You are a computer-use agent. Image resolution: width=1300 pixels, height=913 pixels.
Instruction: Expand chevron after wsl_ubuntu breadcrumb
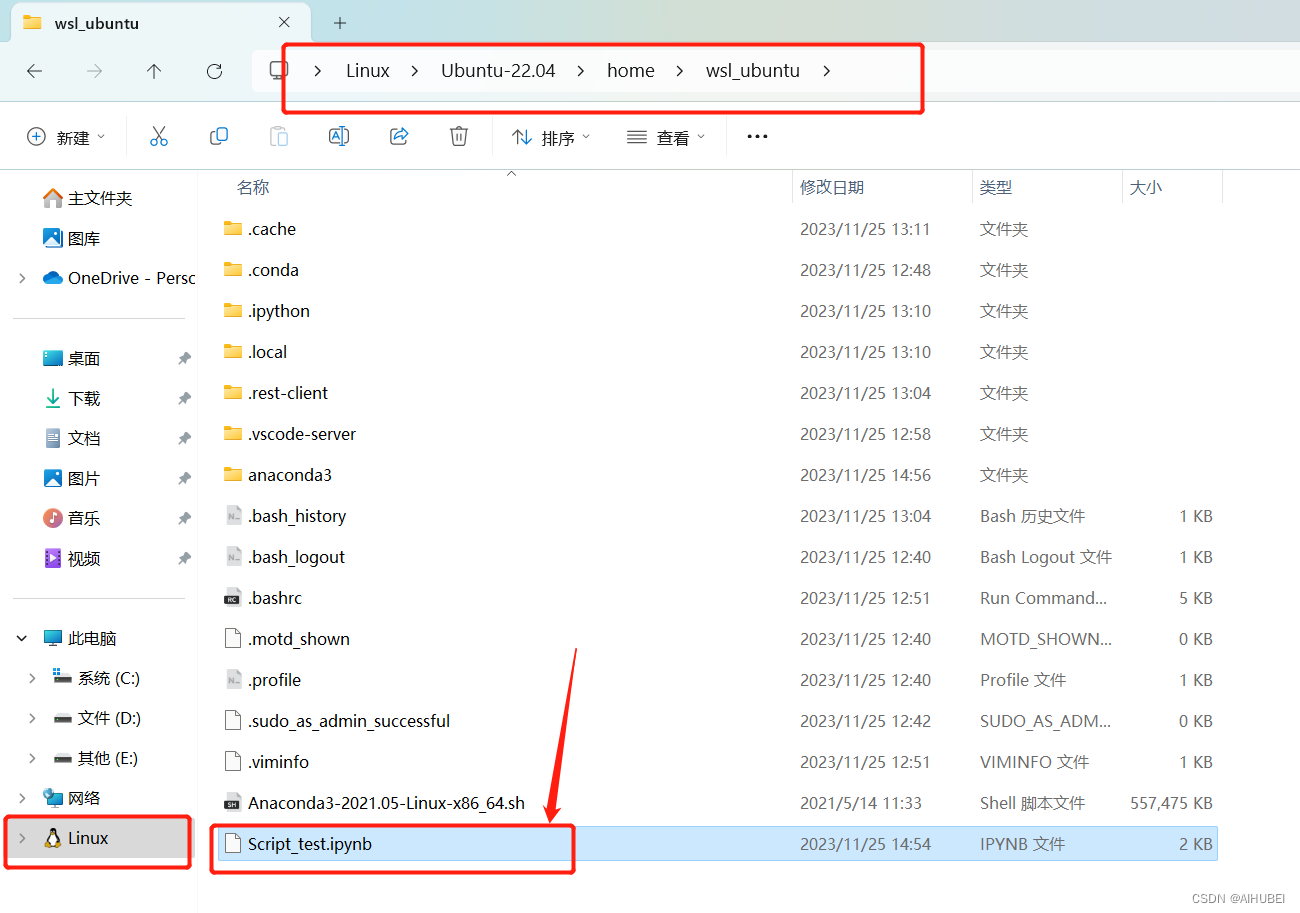pos(826,71)
